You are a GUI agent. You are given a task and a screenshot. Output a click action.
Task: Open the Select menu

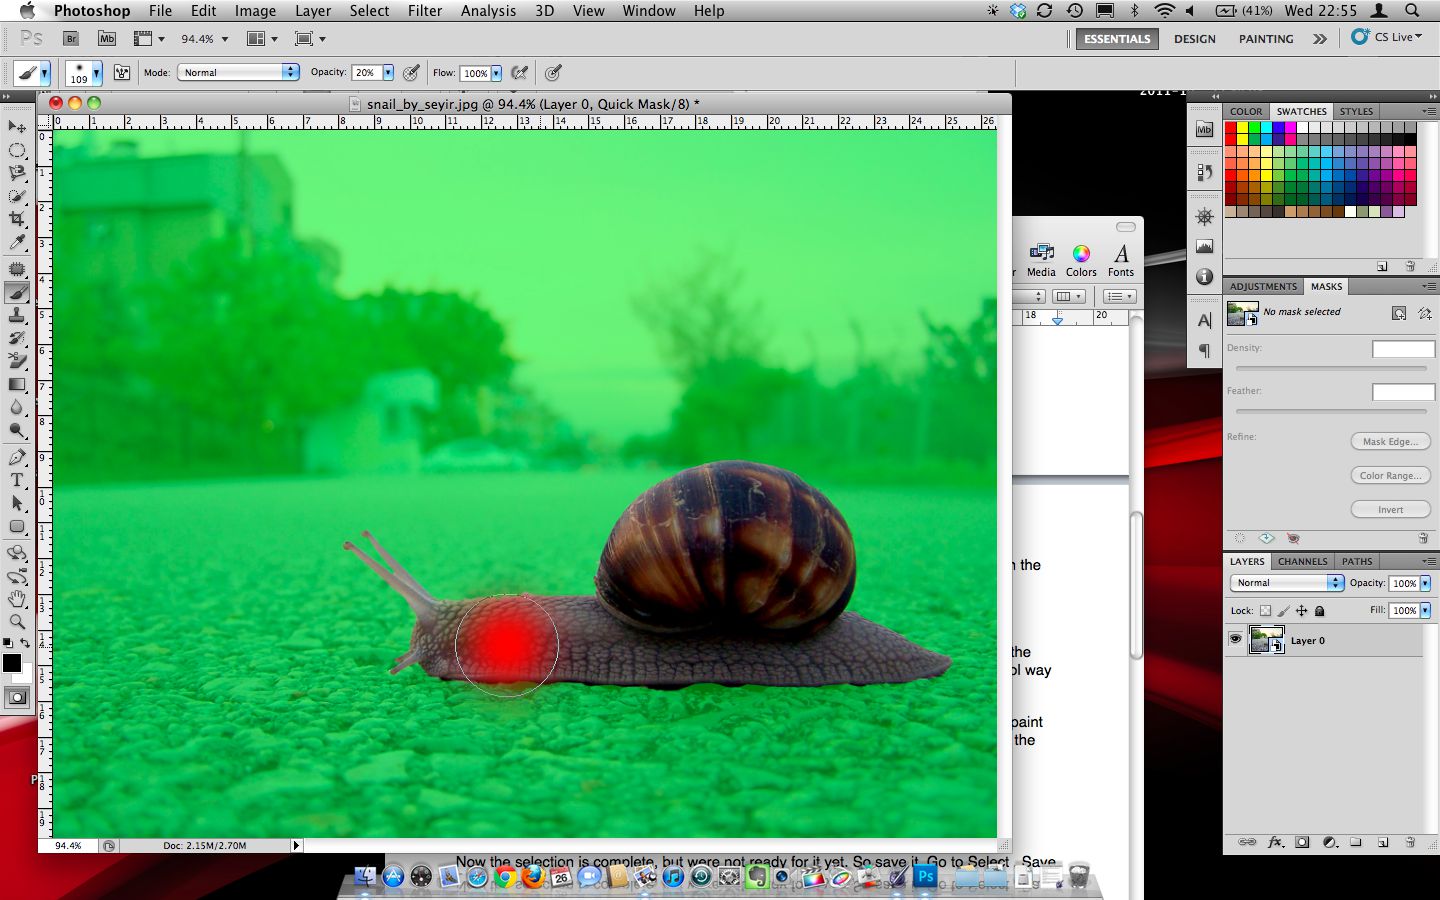[369, 11]
